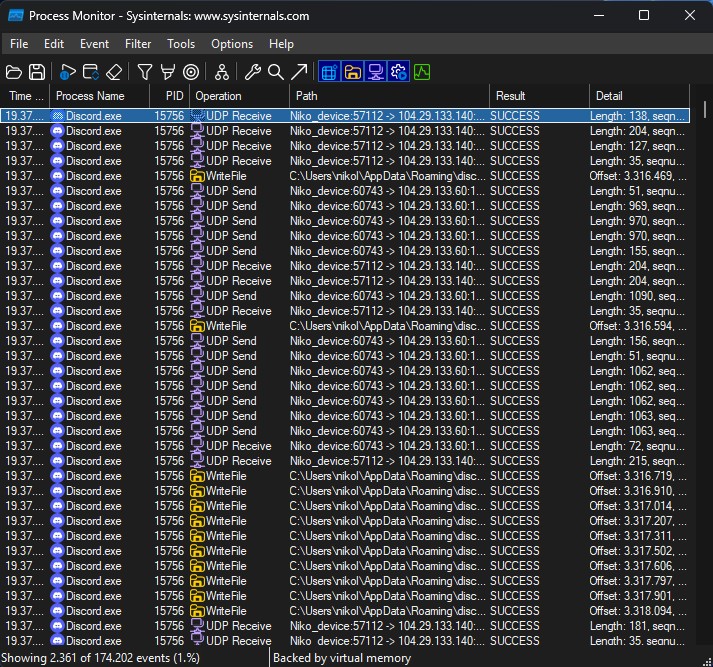
Task: Click the detail 'Offset: 3.316.594'
Action: click(632, 326)
